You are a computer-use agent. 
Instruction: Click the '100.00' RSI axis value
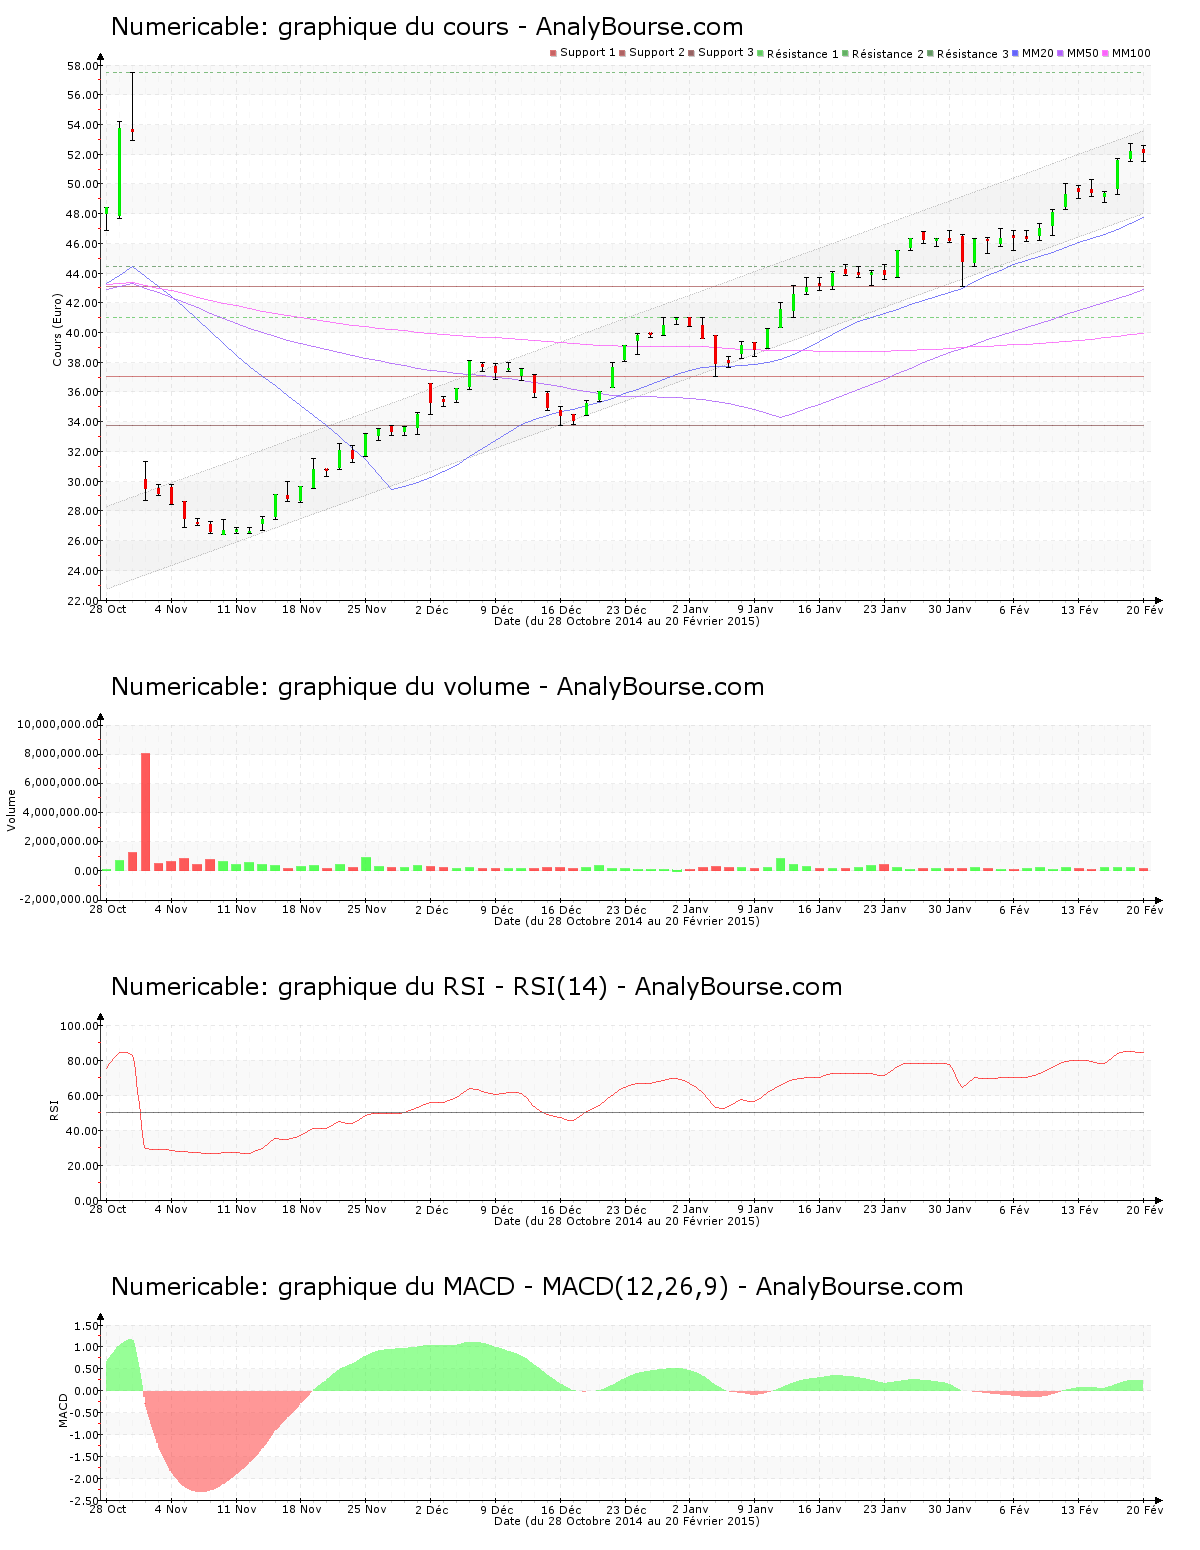tap(80, 1026)
